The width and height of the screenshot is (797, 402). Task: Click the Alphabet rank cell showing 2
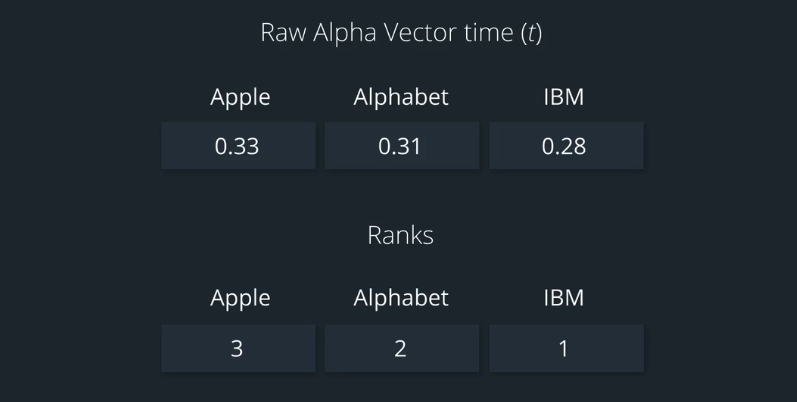click(x=400, y=349)
